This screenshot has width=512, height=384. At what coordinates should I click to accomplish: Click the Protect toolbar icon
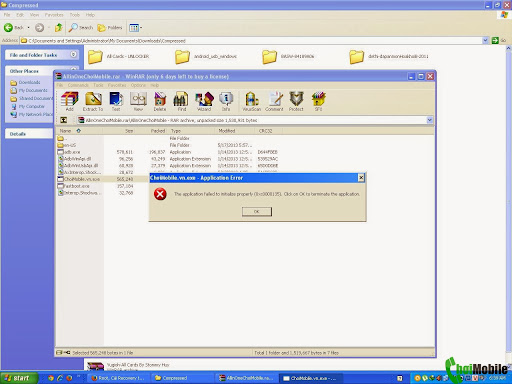tap(296, 101)
